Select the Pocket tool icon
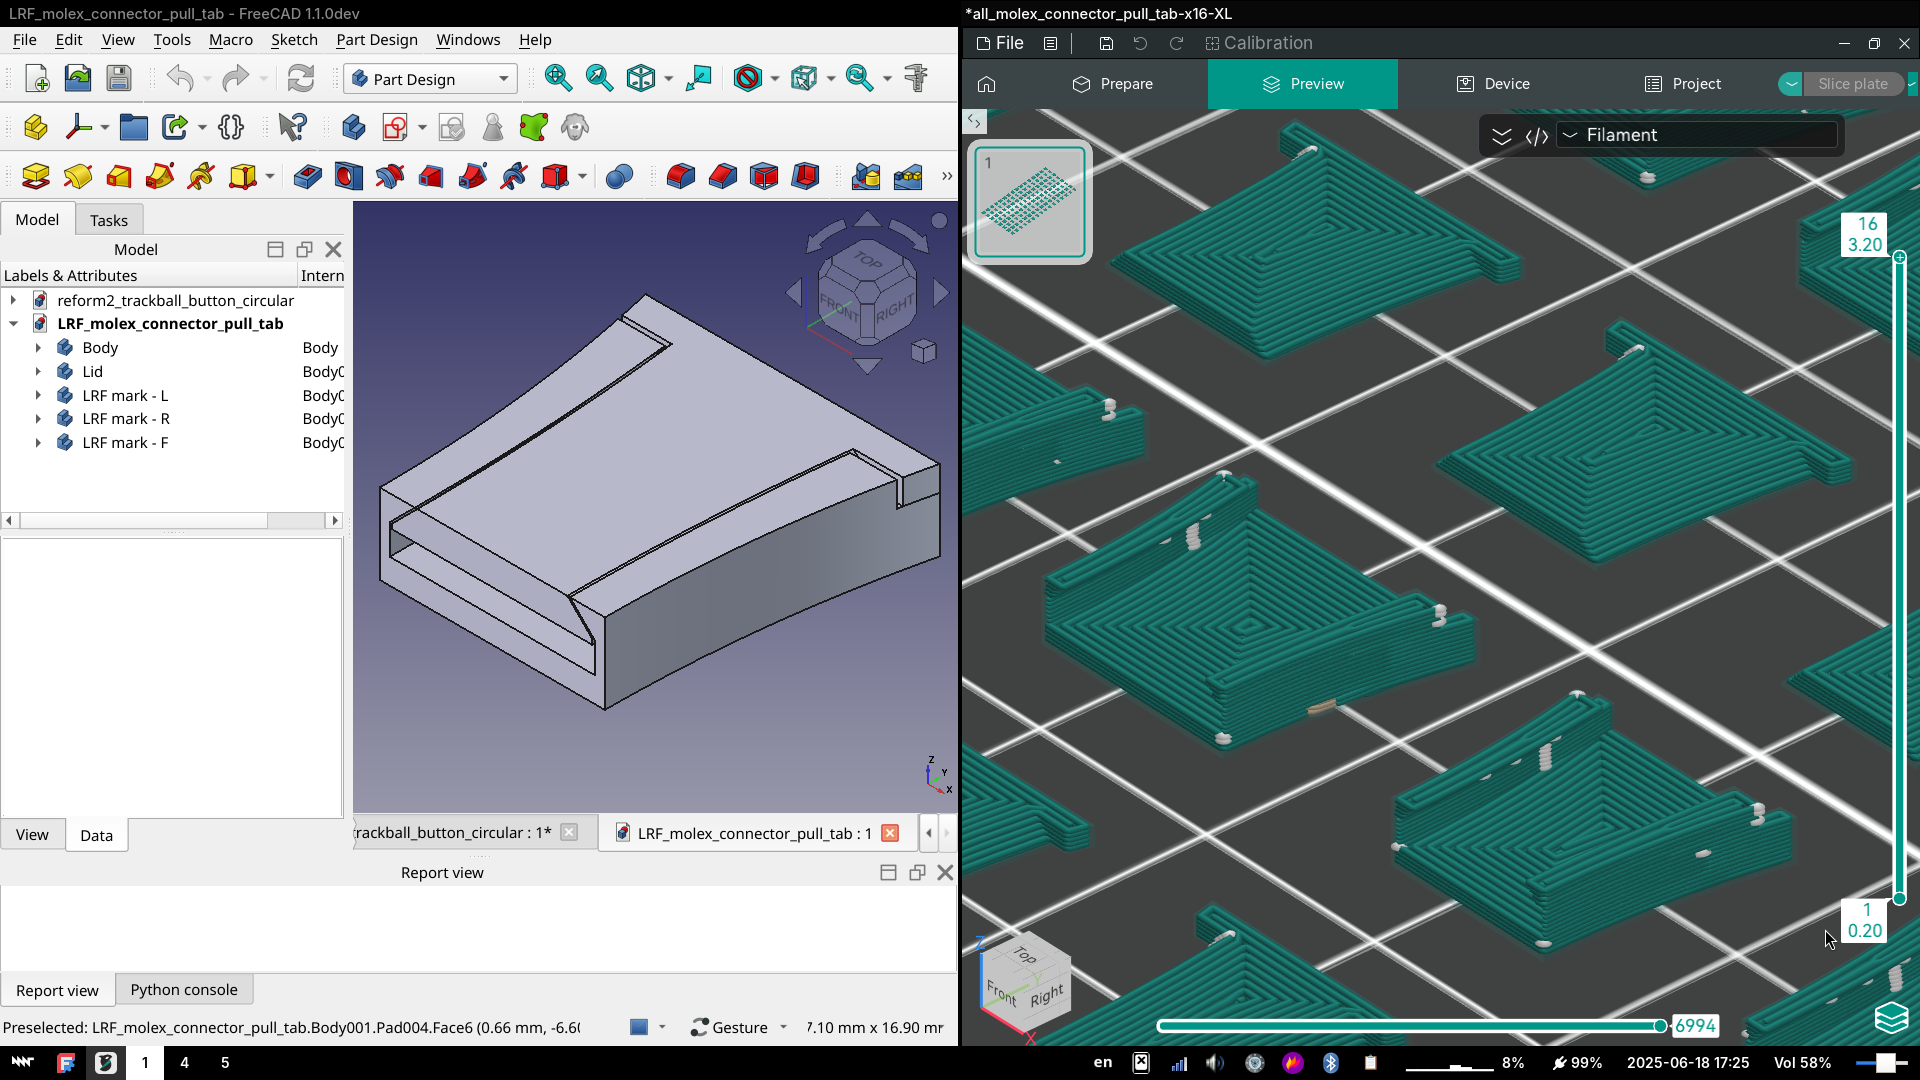Viewport: 1920px width, 1080px height. [x=307, y=177]
